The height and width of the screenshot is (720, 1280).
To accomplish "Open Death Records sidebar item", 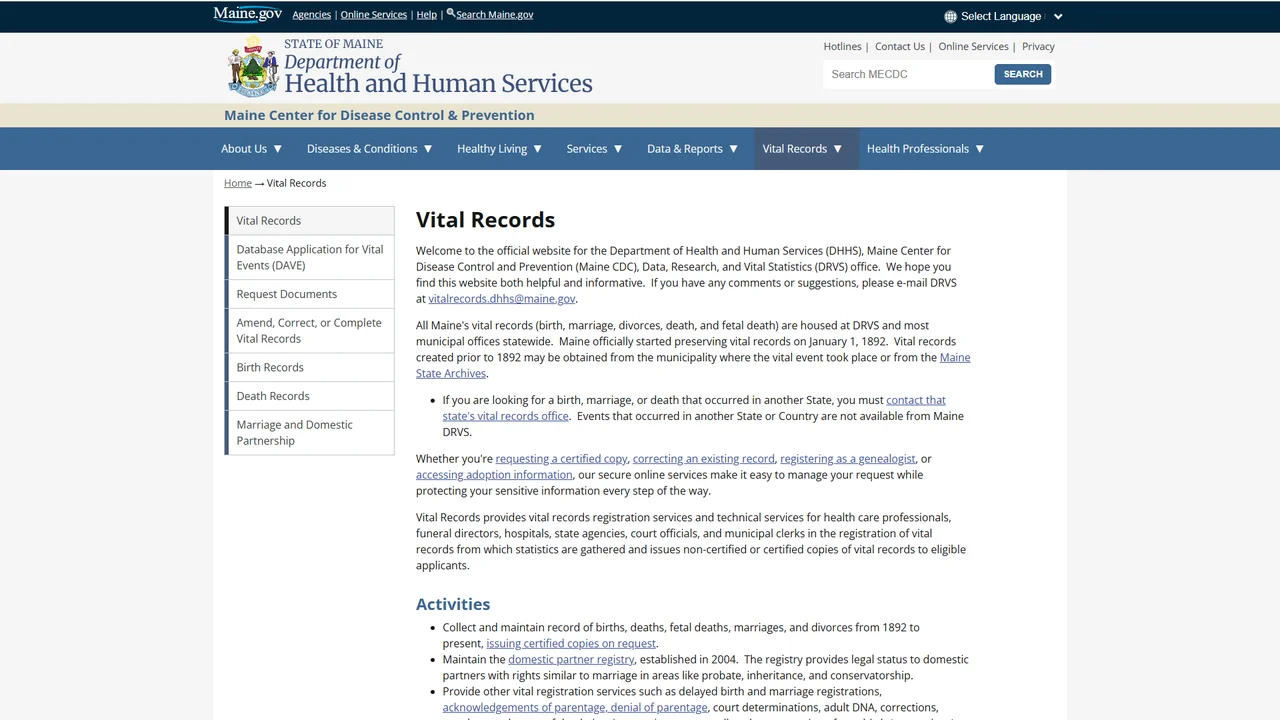I will coord(310,396).
